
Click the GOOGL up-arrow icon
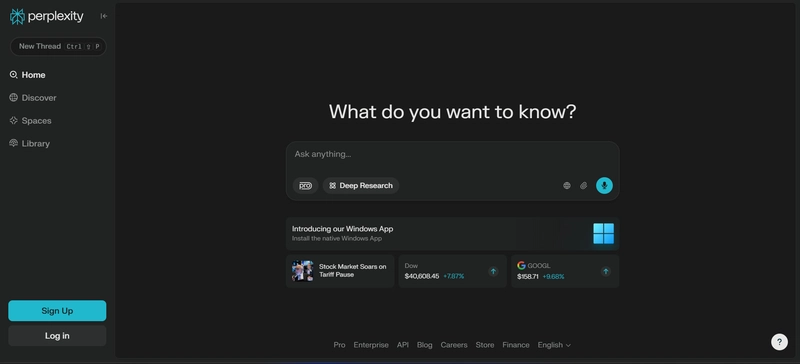pos(606,271)
